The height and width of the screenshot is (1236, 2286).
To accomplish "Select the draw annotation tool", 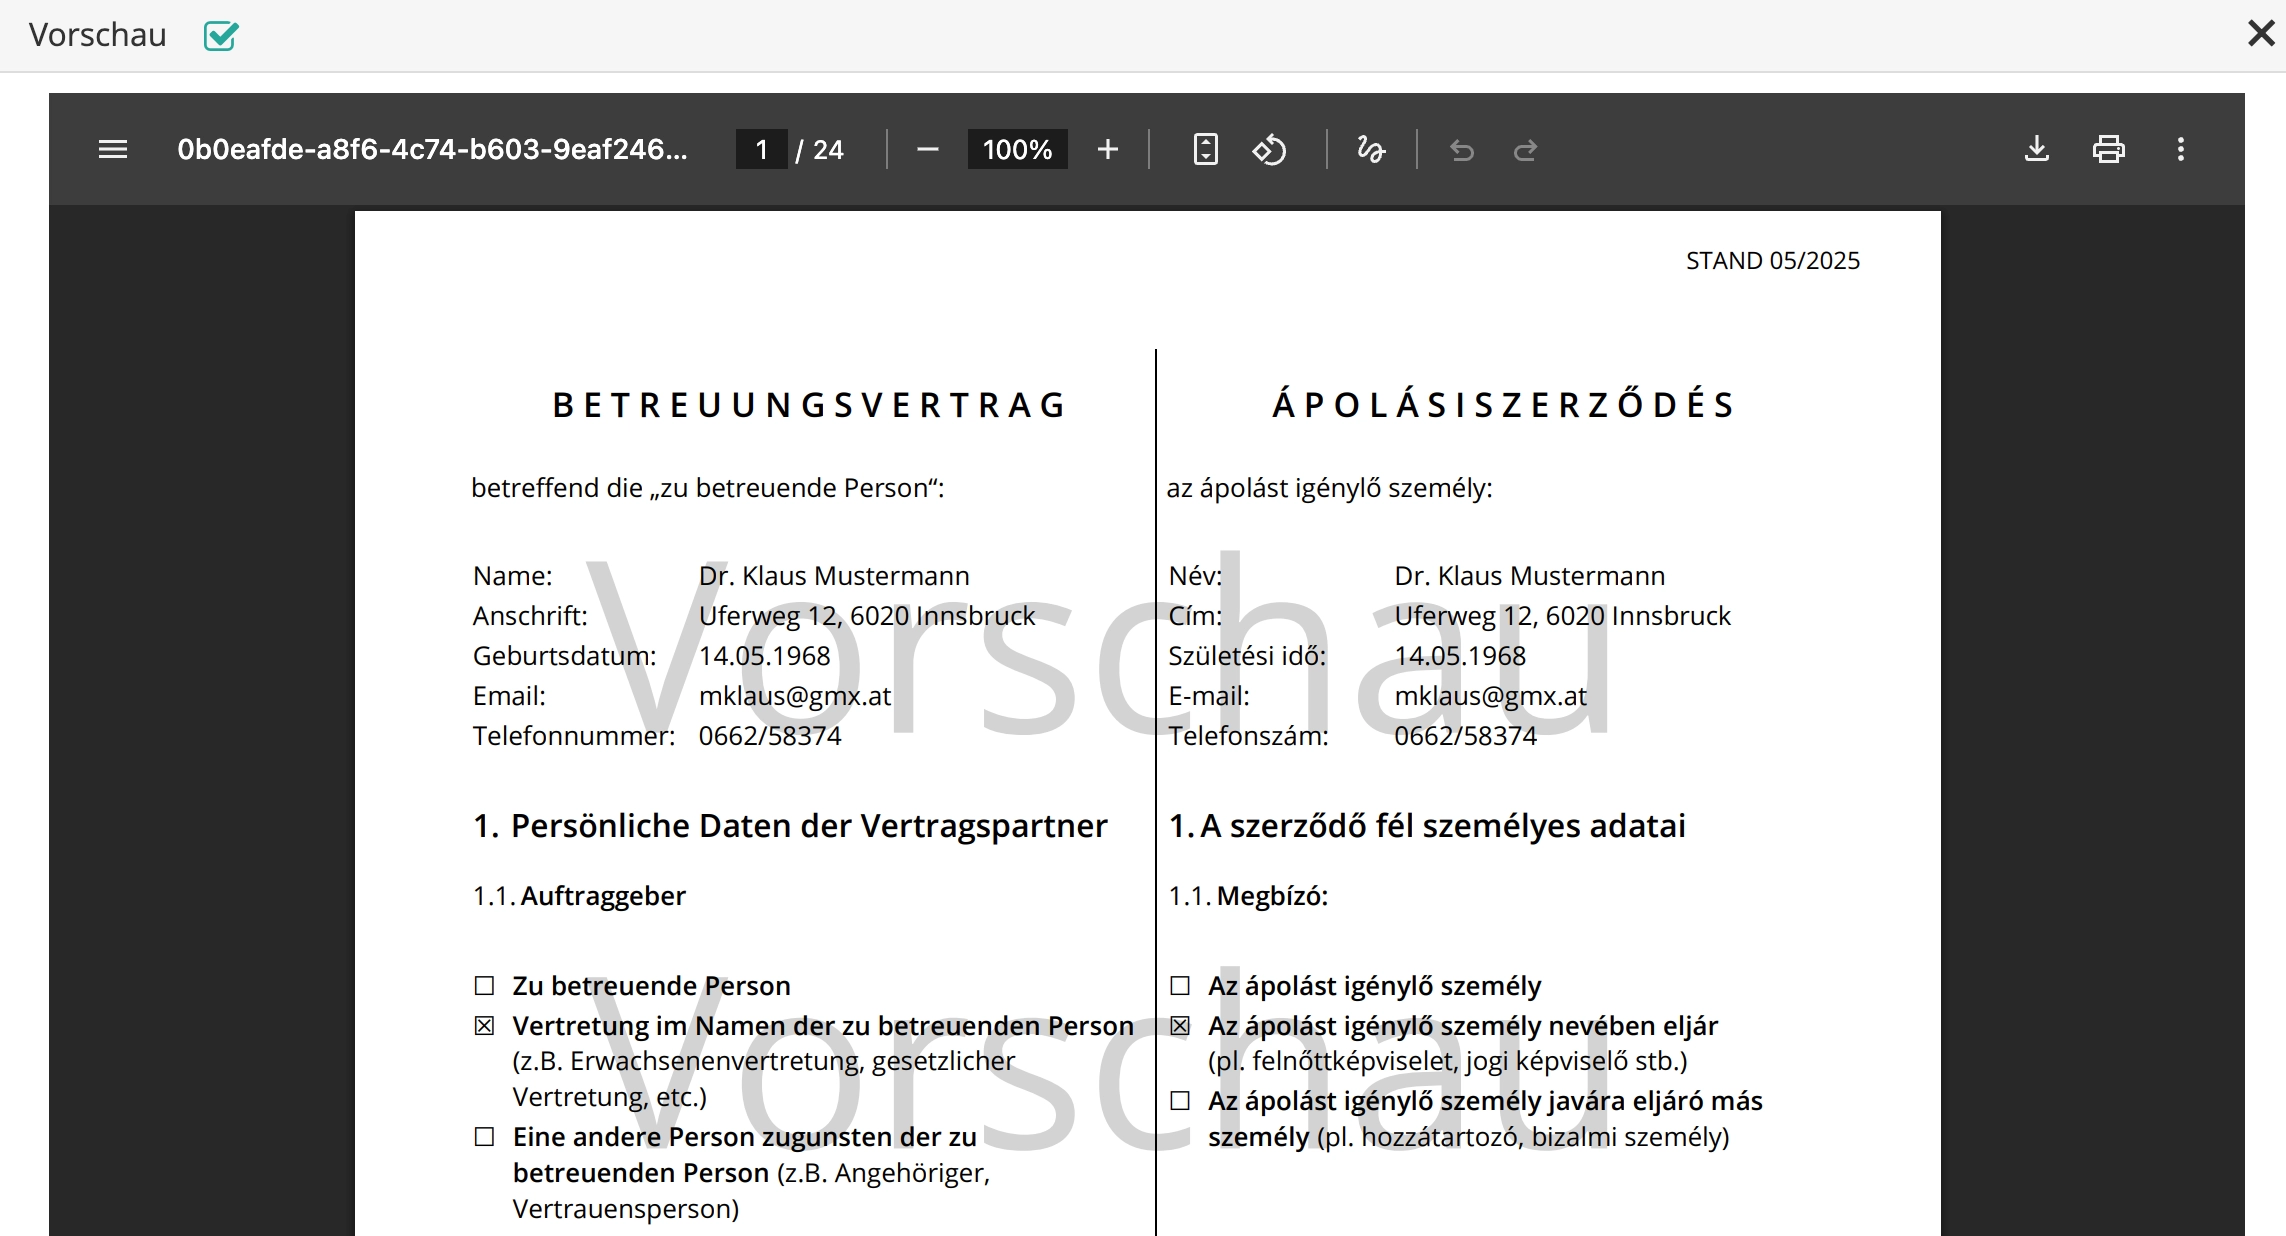I will [x=1371, y=150].
